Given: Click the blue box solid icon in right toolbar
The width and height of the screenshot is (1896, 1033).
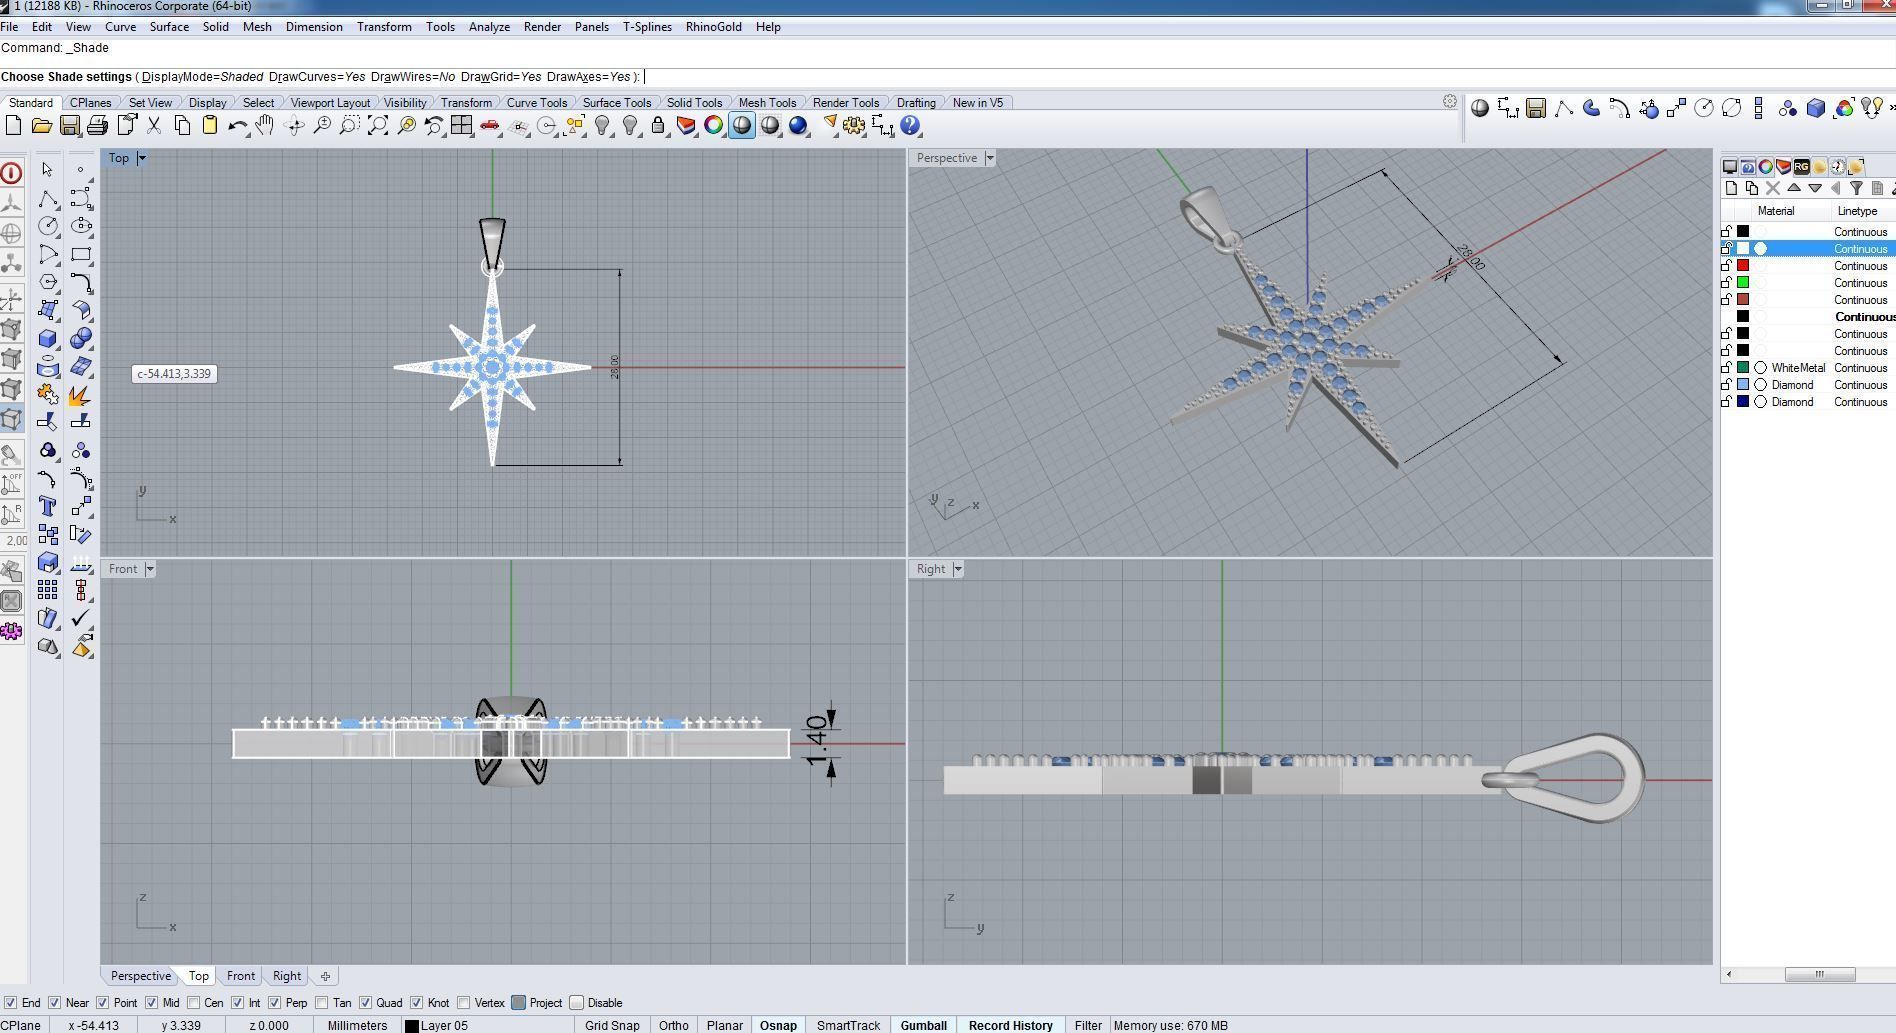Looking at the screenshot, I should pos(1816,108).
